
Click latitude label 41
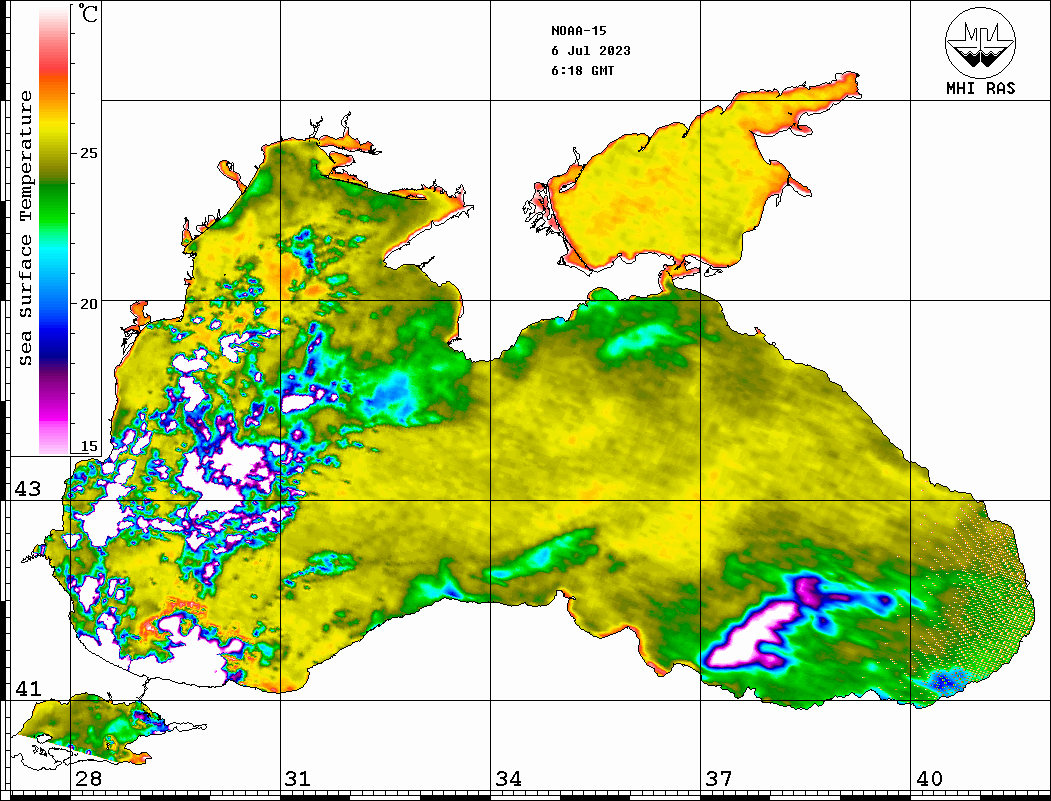click(x=28, y=688)
